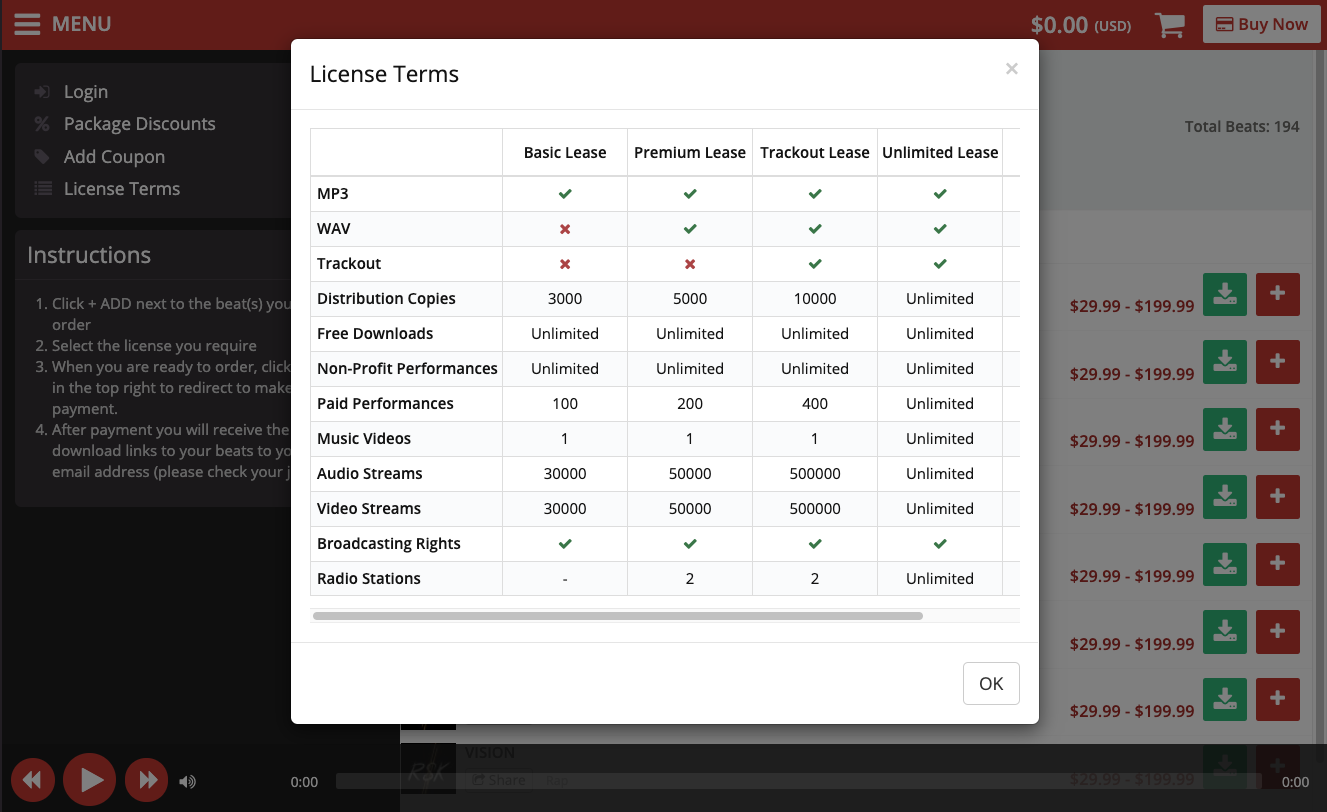Click the audio progress bar in the player
The image size is (1327, 812).
tap(800, 781)
